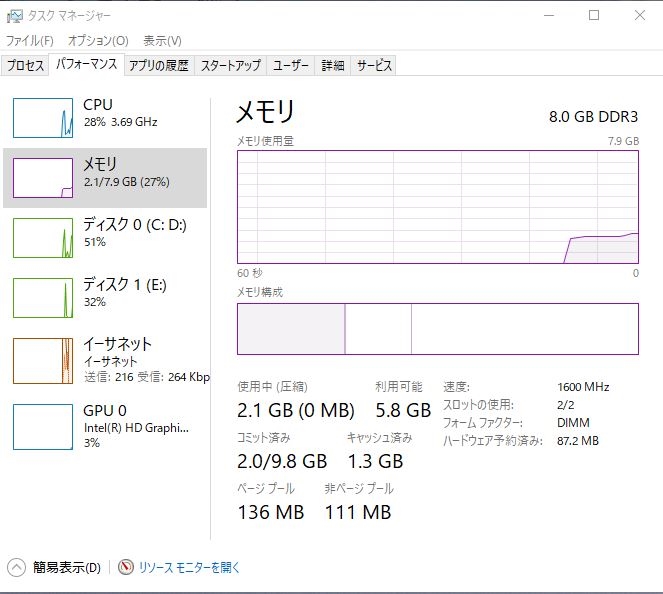Switch to the Users (ユーザー) tab
Image resolution: width=663 pixels, height=594 pixels.
pos(291,66)
